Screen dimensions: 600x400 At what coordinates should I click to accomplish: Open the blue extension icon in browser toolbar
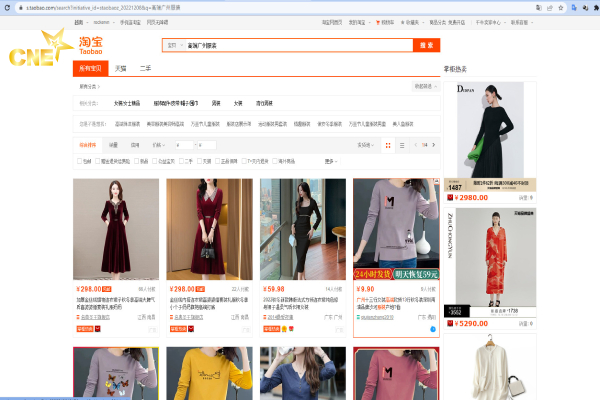point(574,8)
